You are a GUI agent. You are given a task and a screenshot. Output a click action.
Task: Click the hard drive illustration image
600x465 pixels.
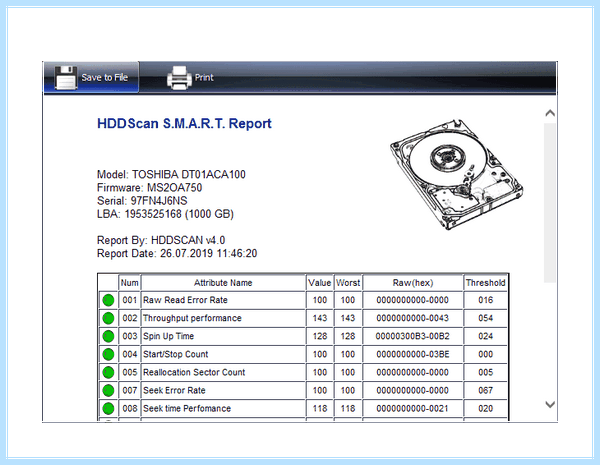[457, 174]
